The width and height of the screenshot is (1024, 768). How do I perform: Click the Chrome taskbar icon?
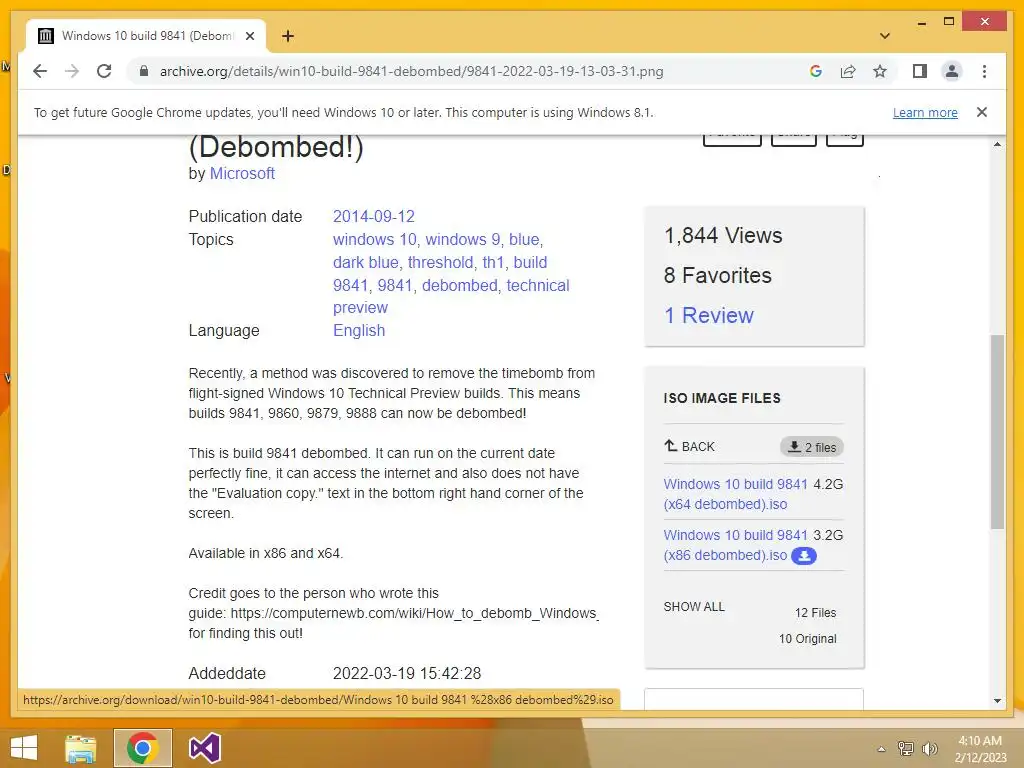pos(142,748)
